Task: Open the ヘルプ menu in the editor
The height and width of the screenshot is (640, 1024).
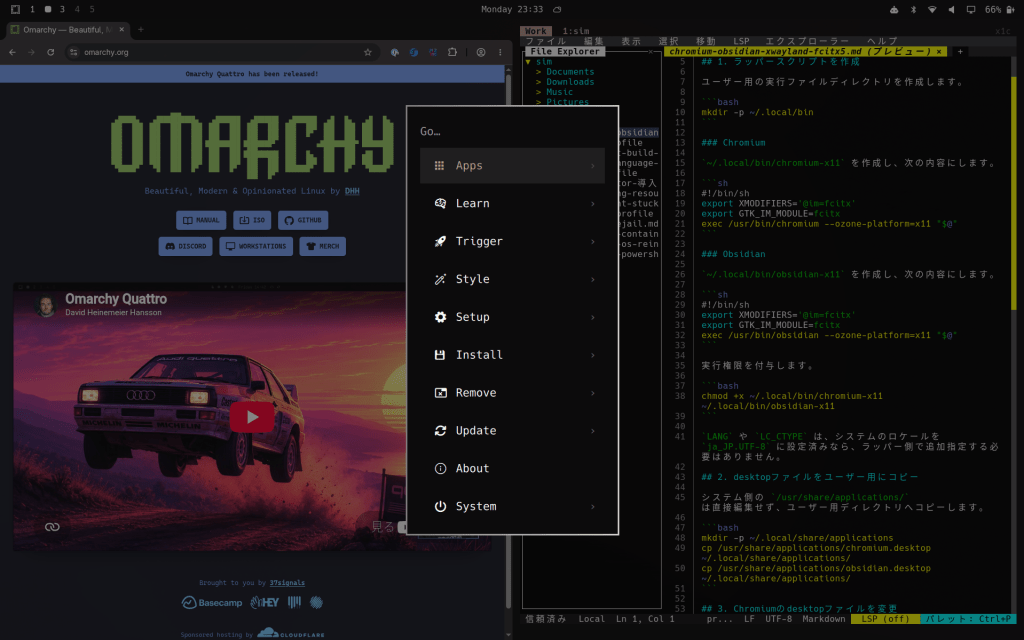Action: (x=882, y=41)
